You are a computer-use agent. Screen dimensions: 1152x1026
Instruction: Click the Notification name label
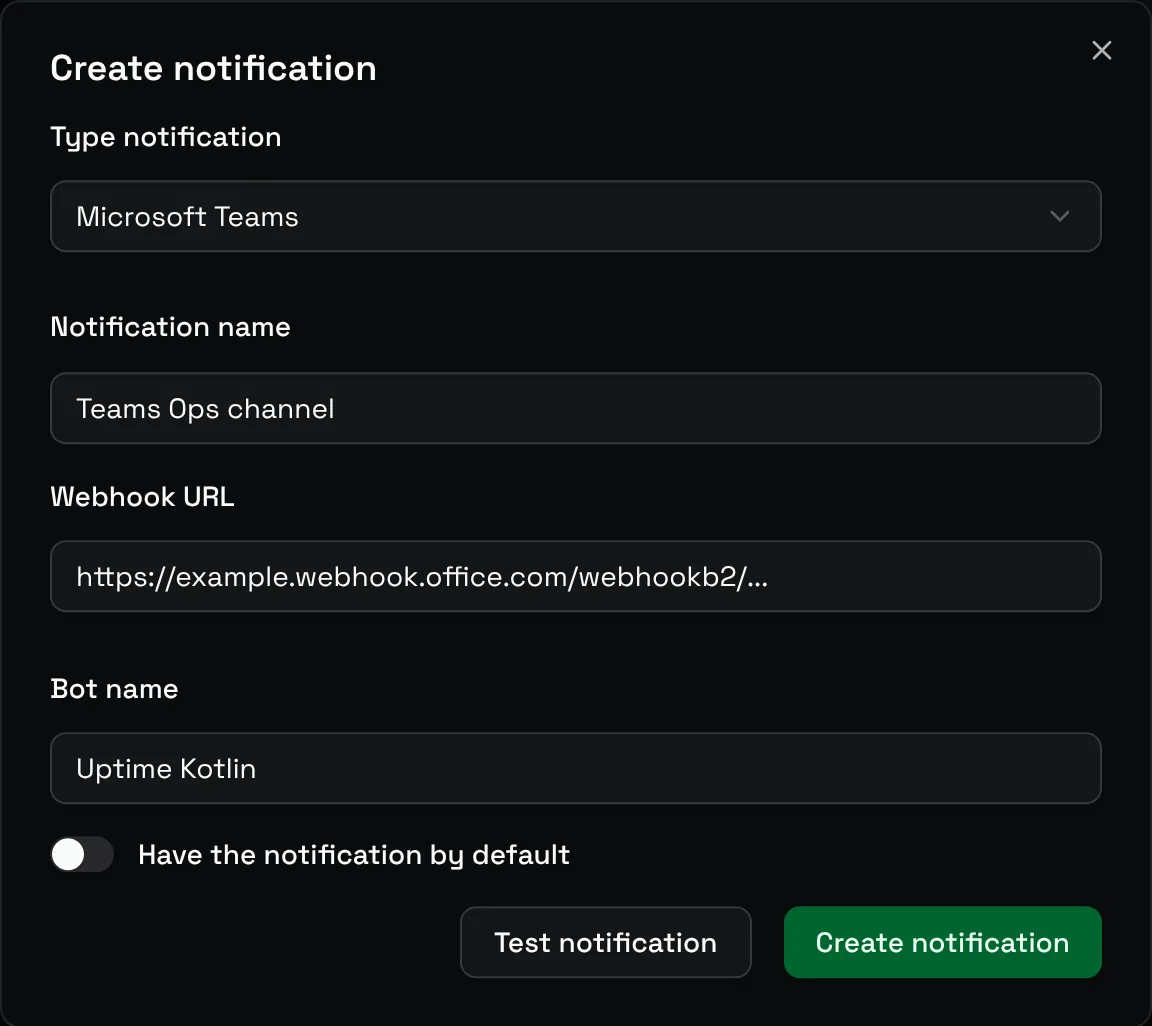tap(170, 327)
